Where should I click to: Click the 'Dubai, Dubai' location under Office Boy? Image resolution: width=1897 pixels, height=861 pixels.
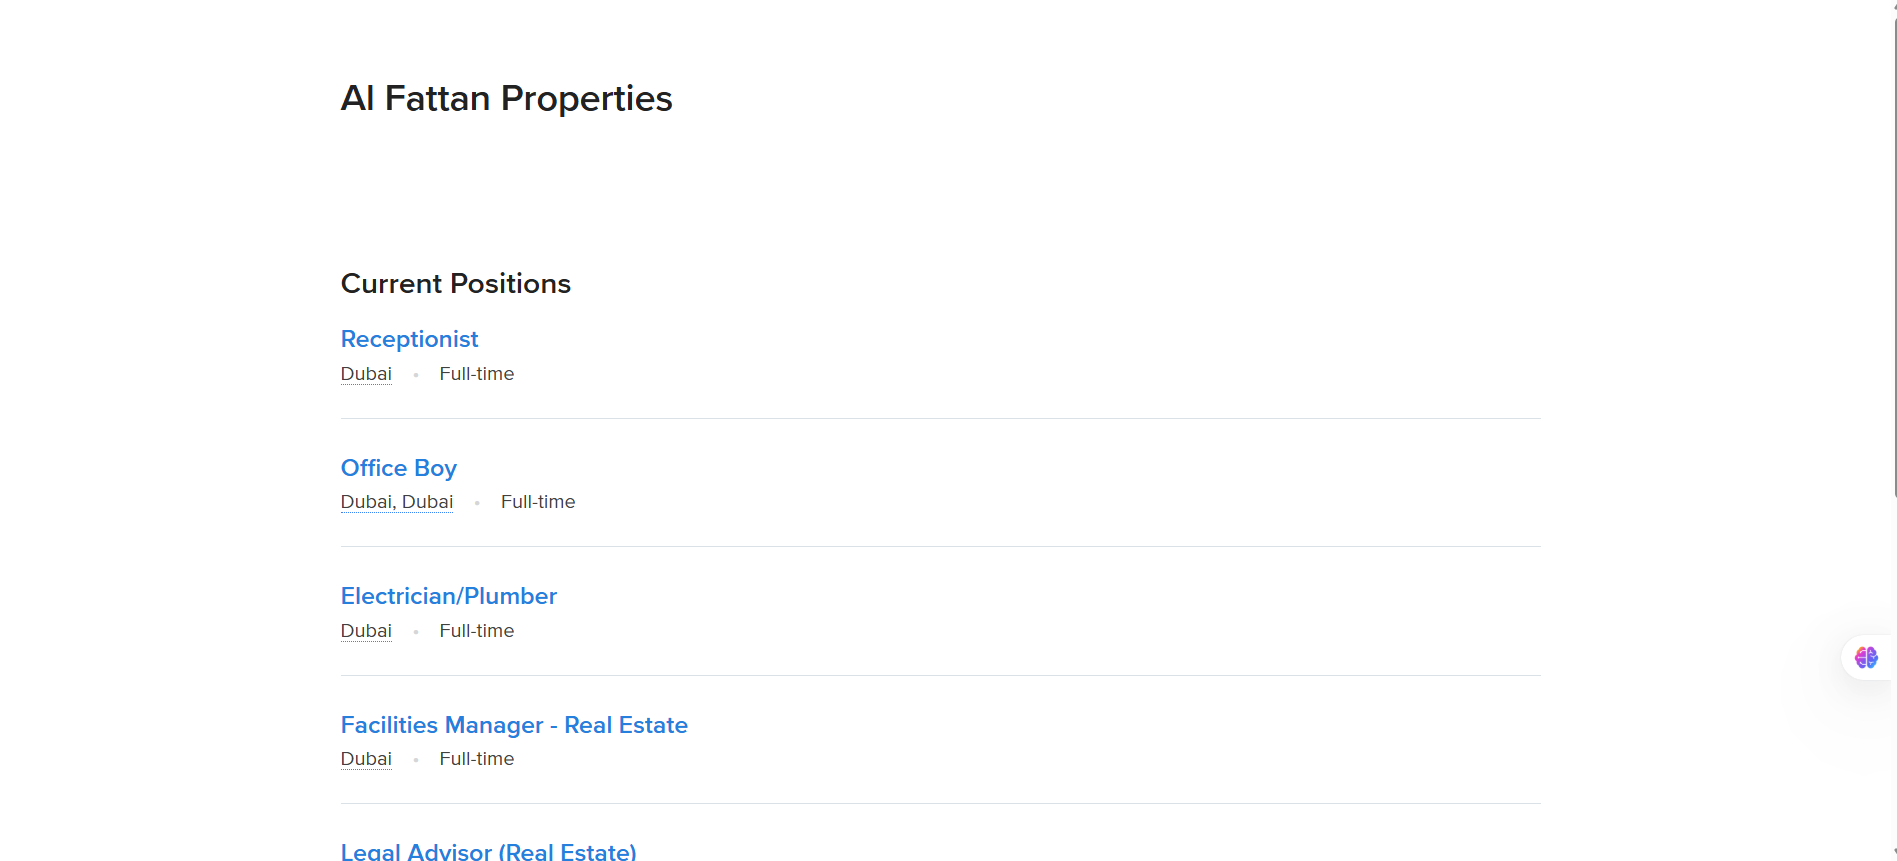pyautogui.click(x=396, y=502)
